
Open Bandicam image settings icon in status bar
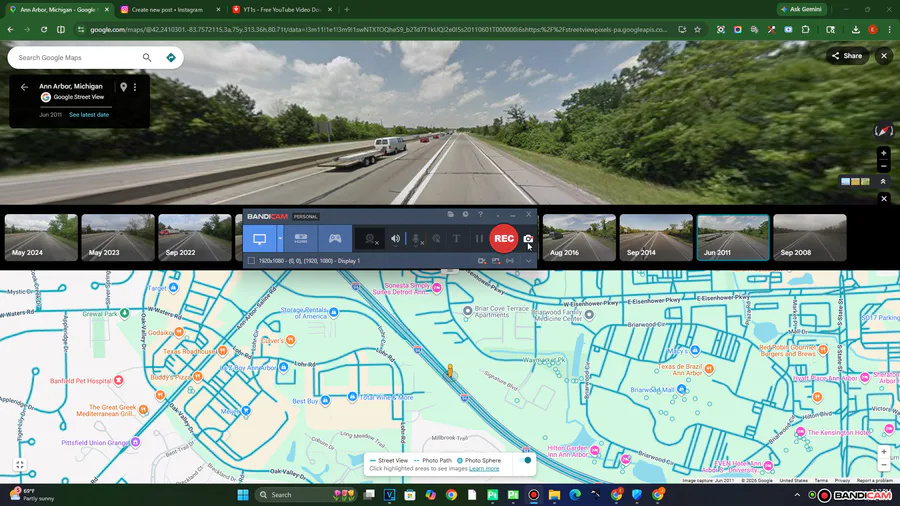tap(496, 261)
